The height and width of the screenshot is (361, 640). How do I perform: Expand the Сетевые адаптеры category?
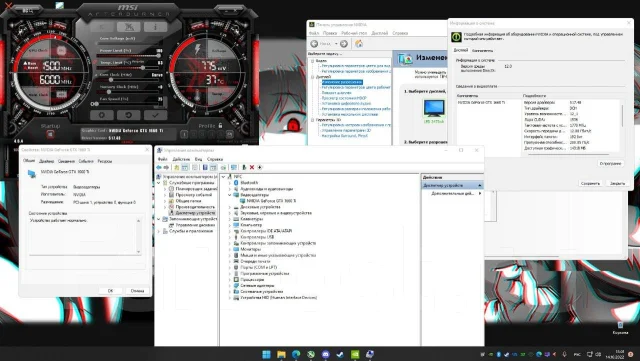[230, 285]
